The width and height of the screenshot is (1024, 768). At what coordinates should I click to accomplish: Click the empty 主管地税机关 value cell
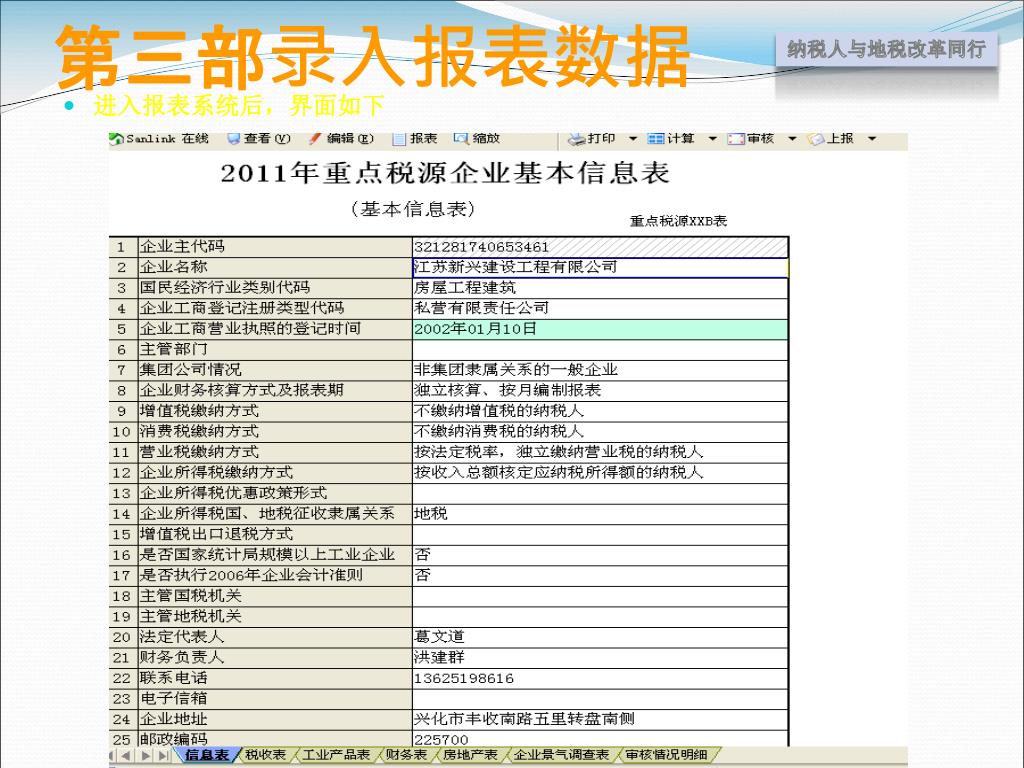pos(600,617)
